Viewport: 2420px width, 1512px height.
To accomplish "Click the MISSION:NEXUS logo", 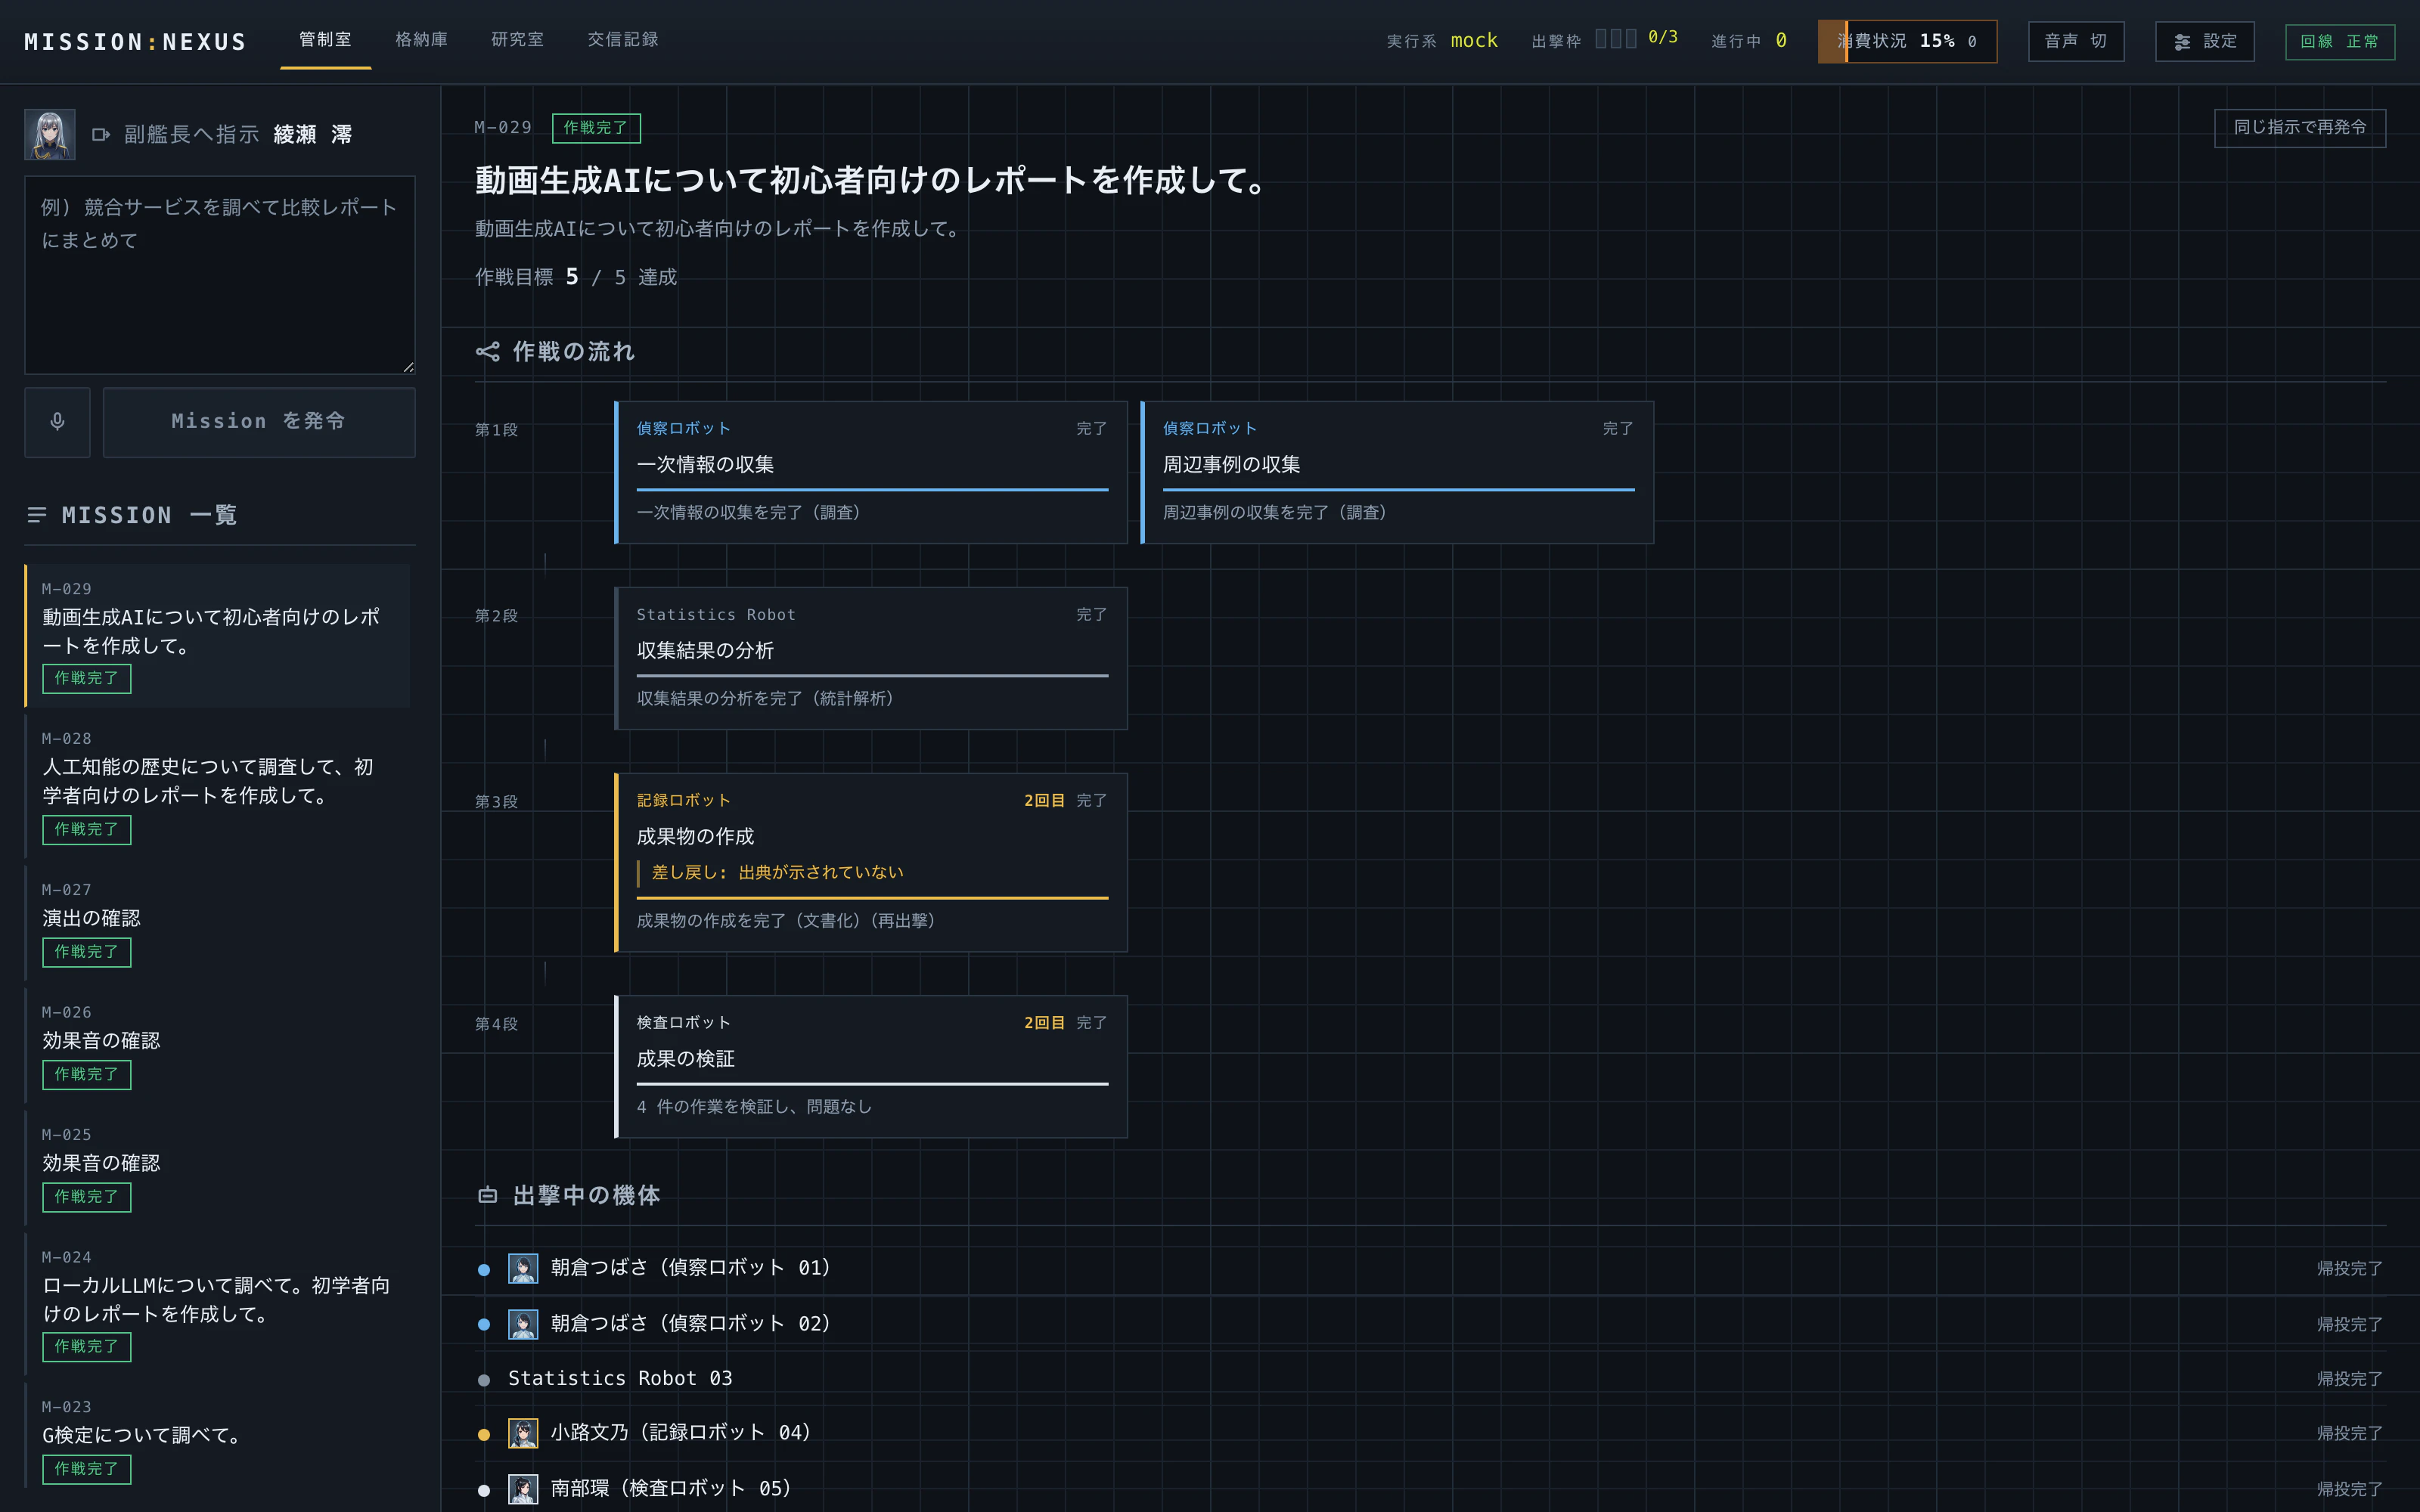I will 136,42.
